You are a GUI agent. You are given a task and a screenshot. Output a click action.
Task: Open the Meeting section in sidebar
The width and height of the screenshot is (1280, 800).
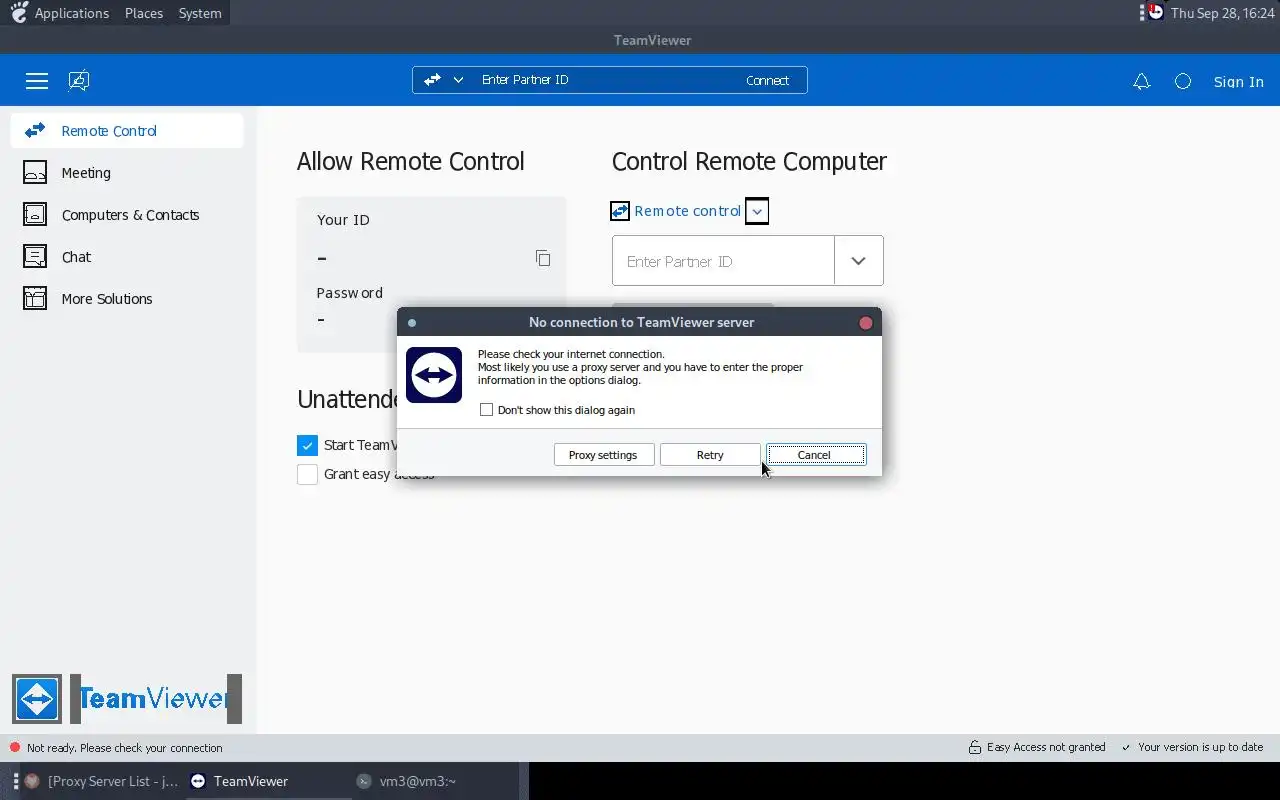pos(127,173)
